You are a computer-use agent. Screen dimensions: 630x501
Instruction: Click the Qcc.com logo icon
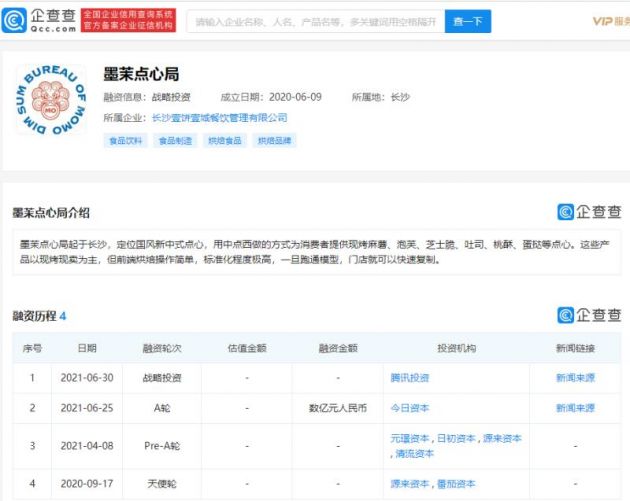tap(14, 20)
